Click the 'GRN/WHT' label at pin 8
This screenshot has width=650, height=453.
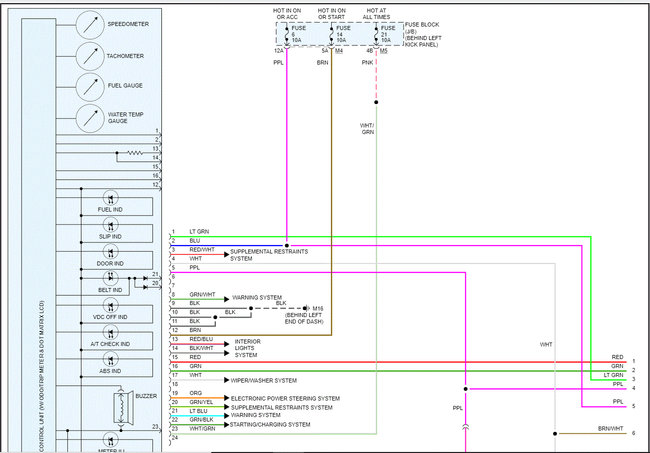(x=203, y=295)
